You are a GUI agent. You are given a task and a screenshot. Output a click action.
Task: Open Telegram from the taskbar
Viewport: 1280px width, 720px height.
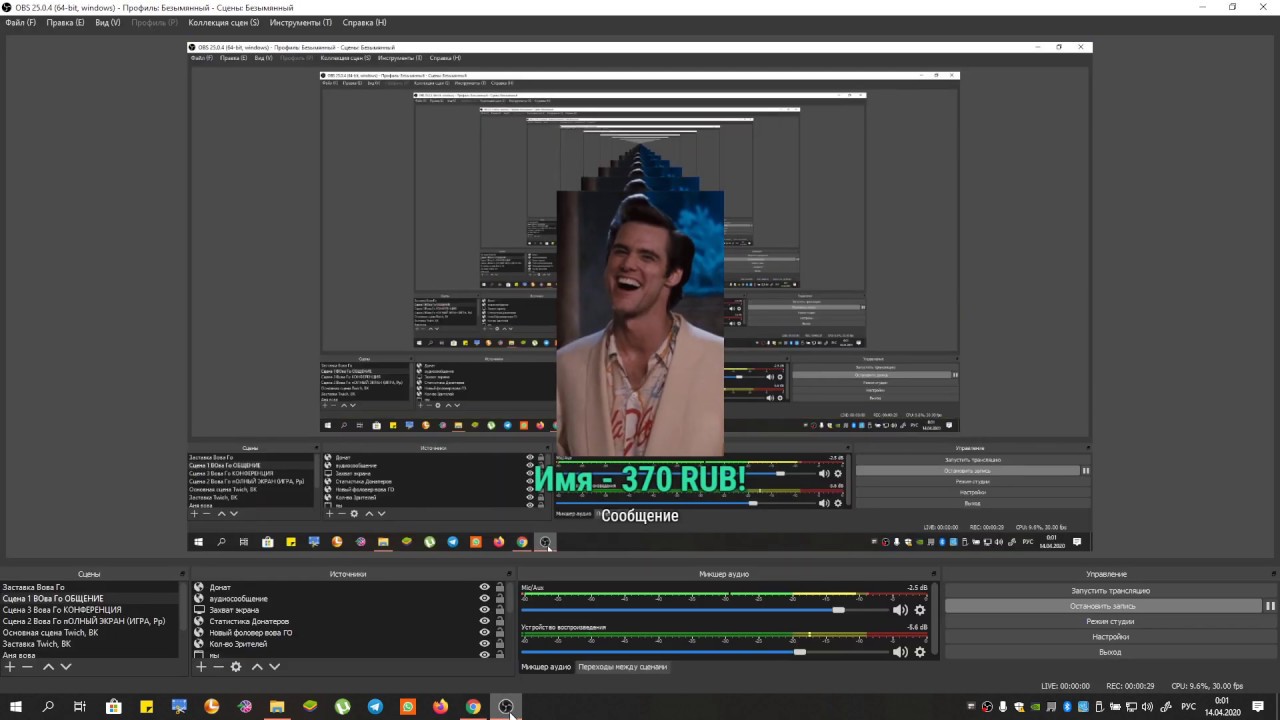[375, 707]
